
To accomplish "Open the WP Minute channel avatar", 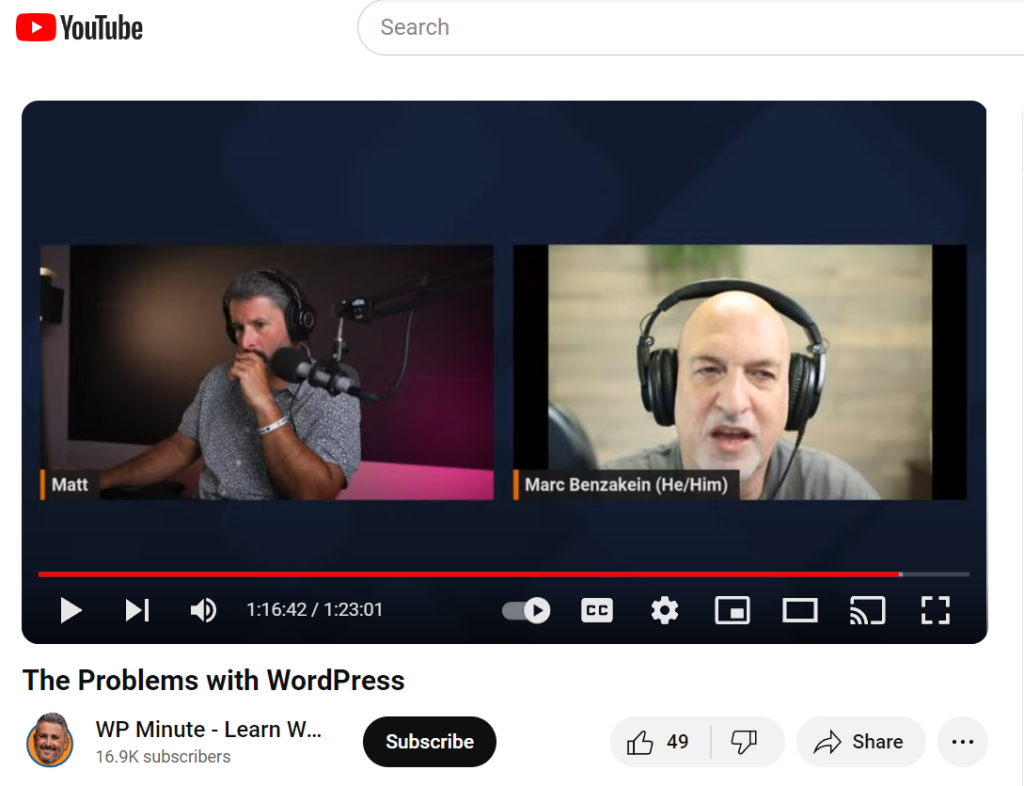I will [50, 740].
